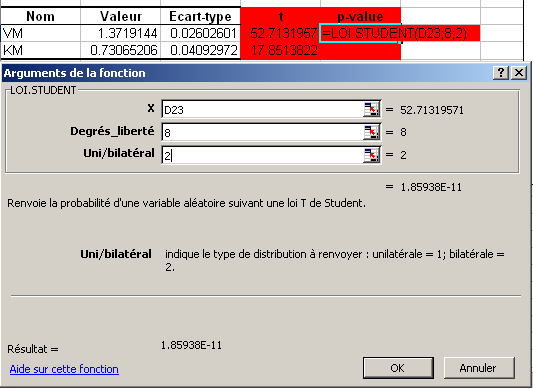Open the Aide sur cette fonction link

pos(64,369)
